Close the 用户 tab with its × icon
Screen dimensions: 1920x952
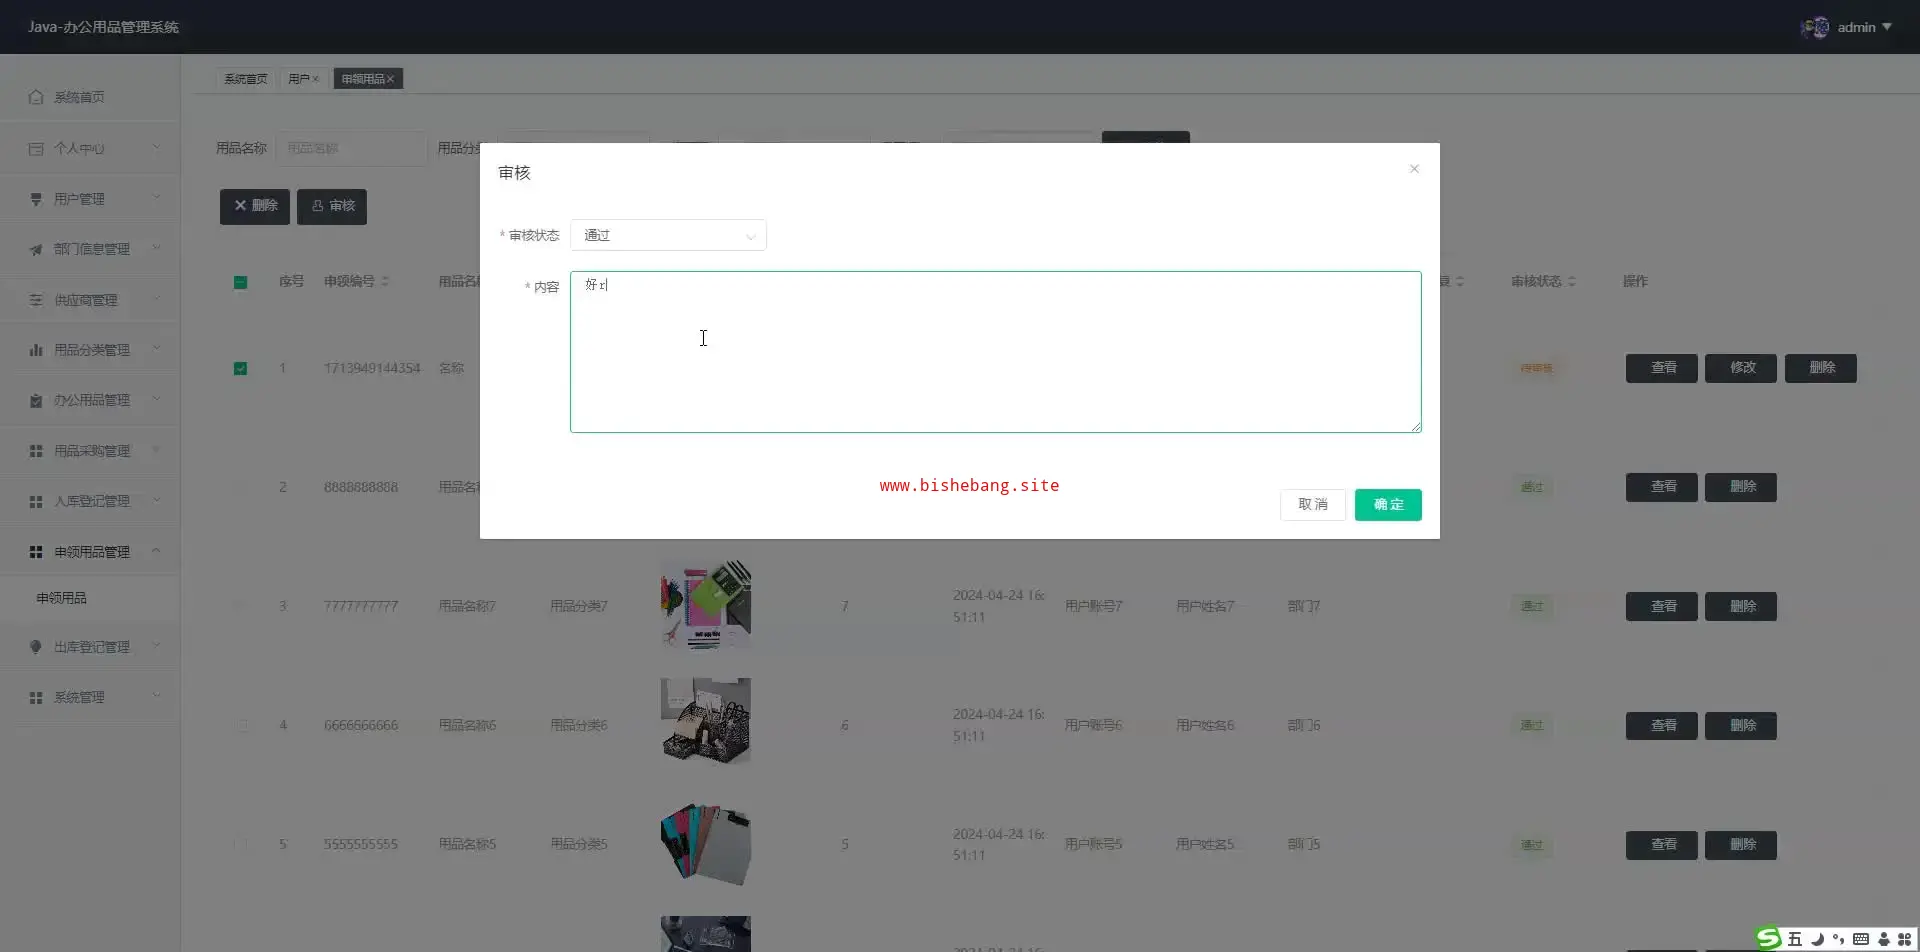pyautogui.click(x=315, y=79)
